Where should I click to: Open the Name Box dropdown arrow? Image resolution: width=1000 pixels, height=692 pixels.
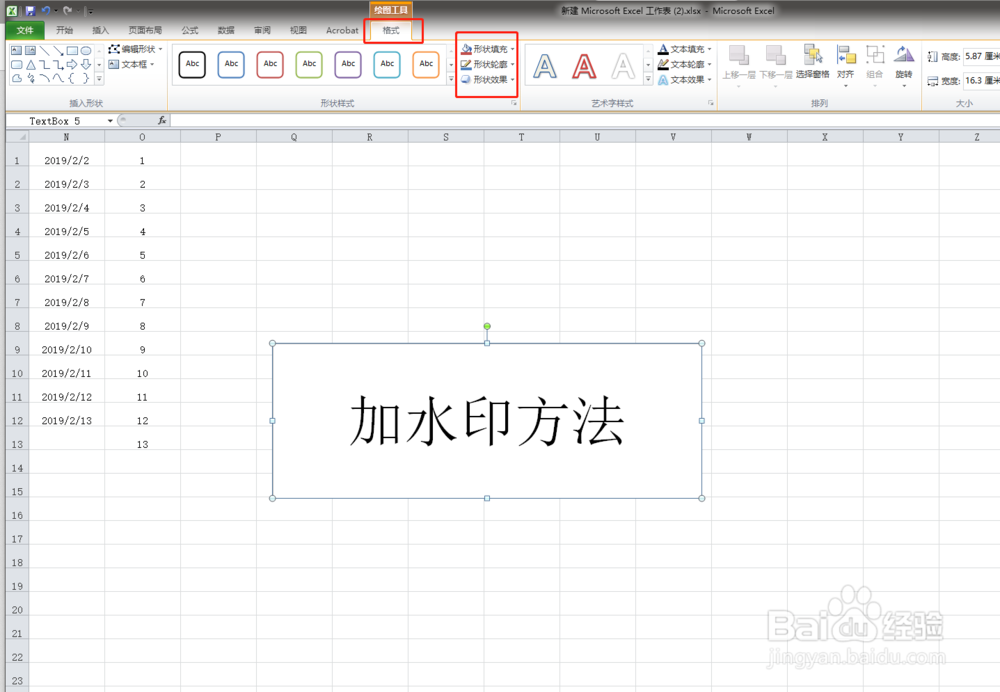point(110,120)
